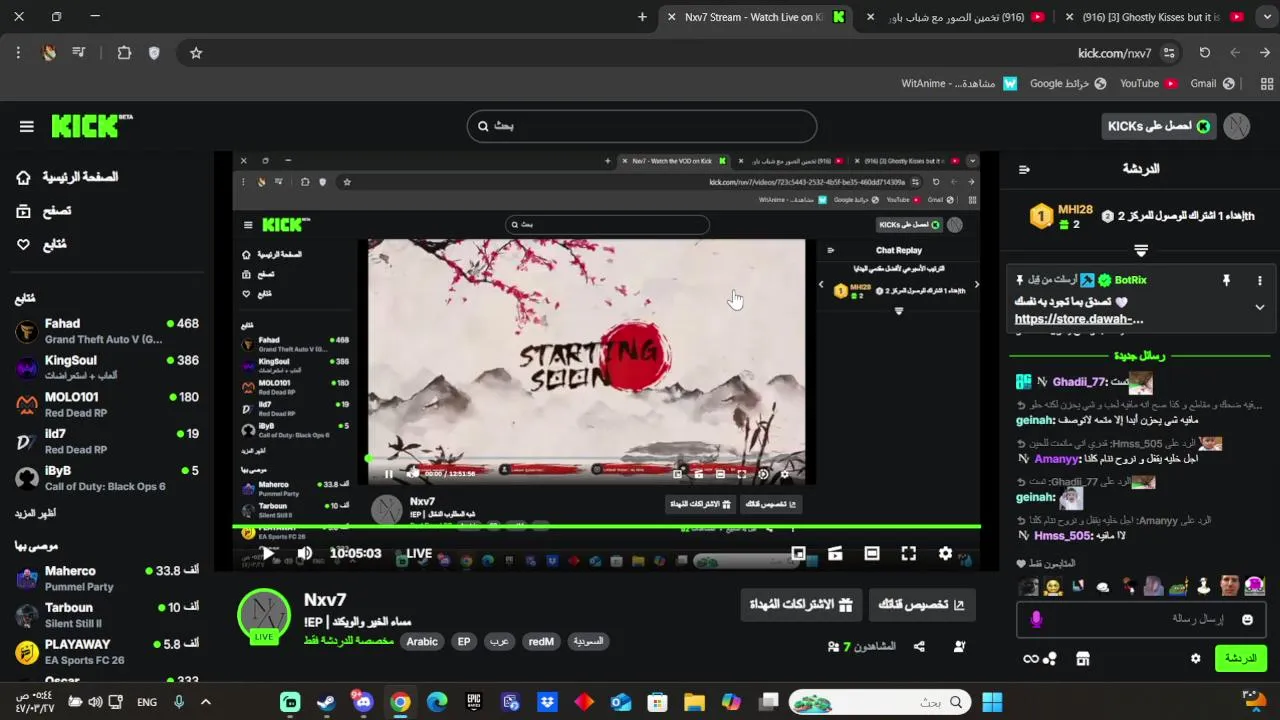1280x720 pixels.
Task: Click Amanyy username in chat
Action: tap(1057, 459)
